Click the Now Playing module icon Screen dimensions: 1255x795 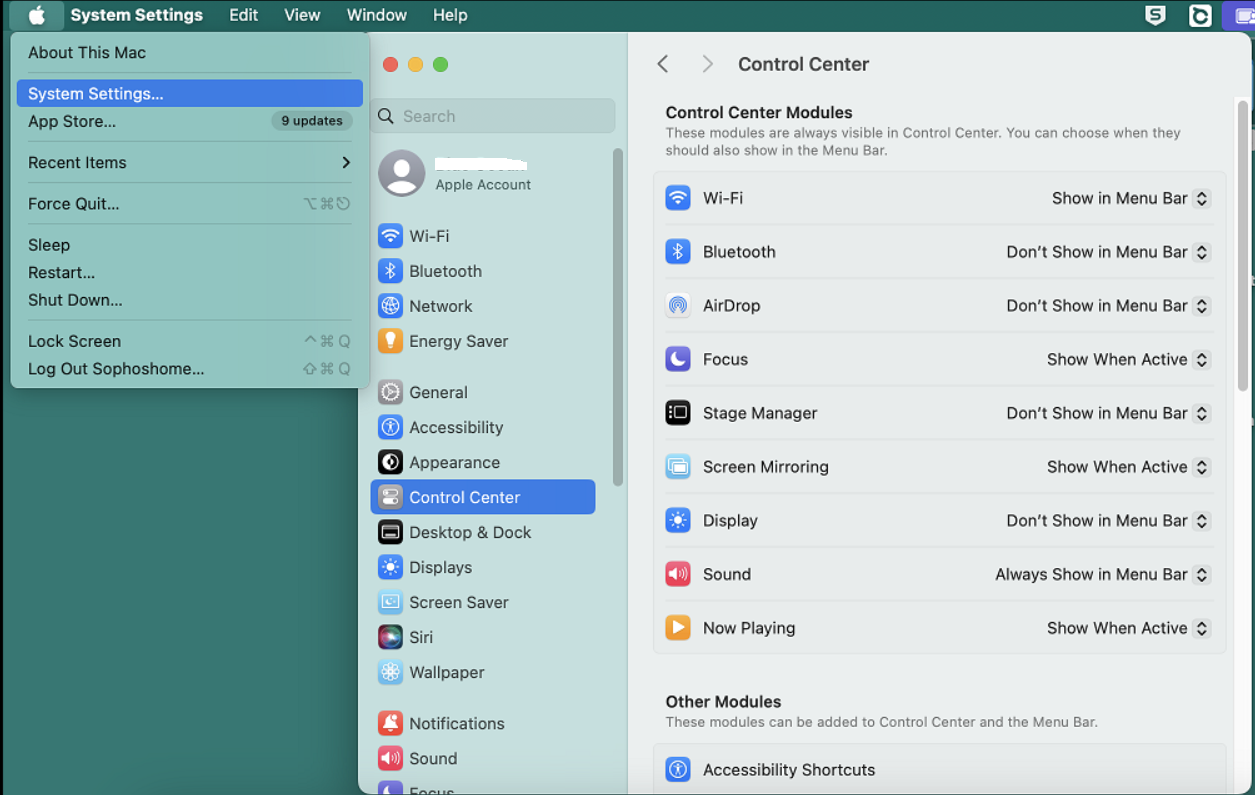(678, 628)
